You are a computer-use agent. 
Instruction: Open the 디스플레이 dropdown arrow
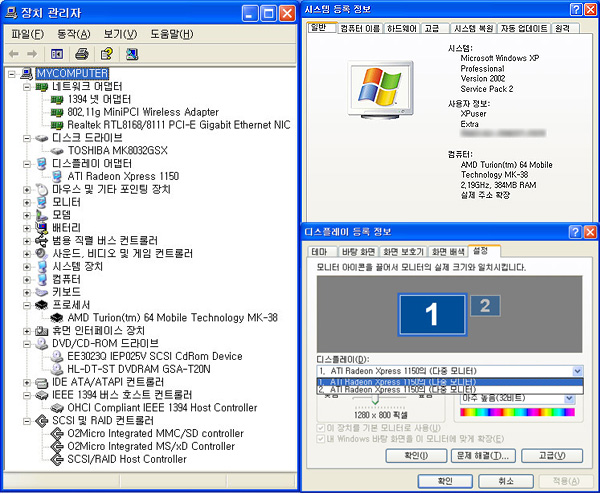577,371
